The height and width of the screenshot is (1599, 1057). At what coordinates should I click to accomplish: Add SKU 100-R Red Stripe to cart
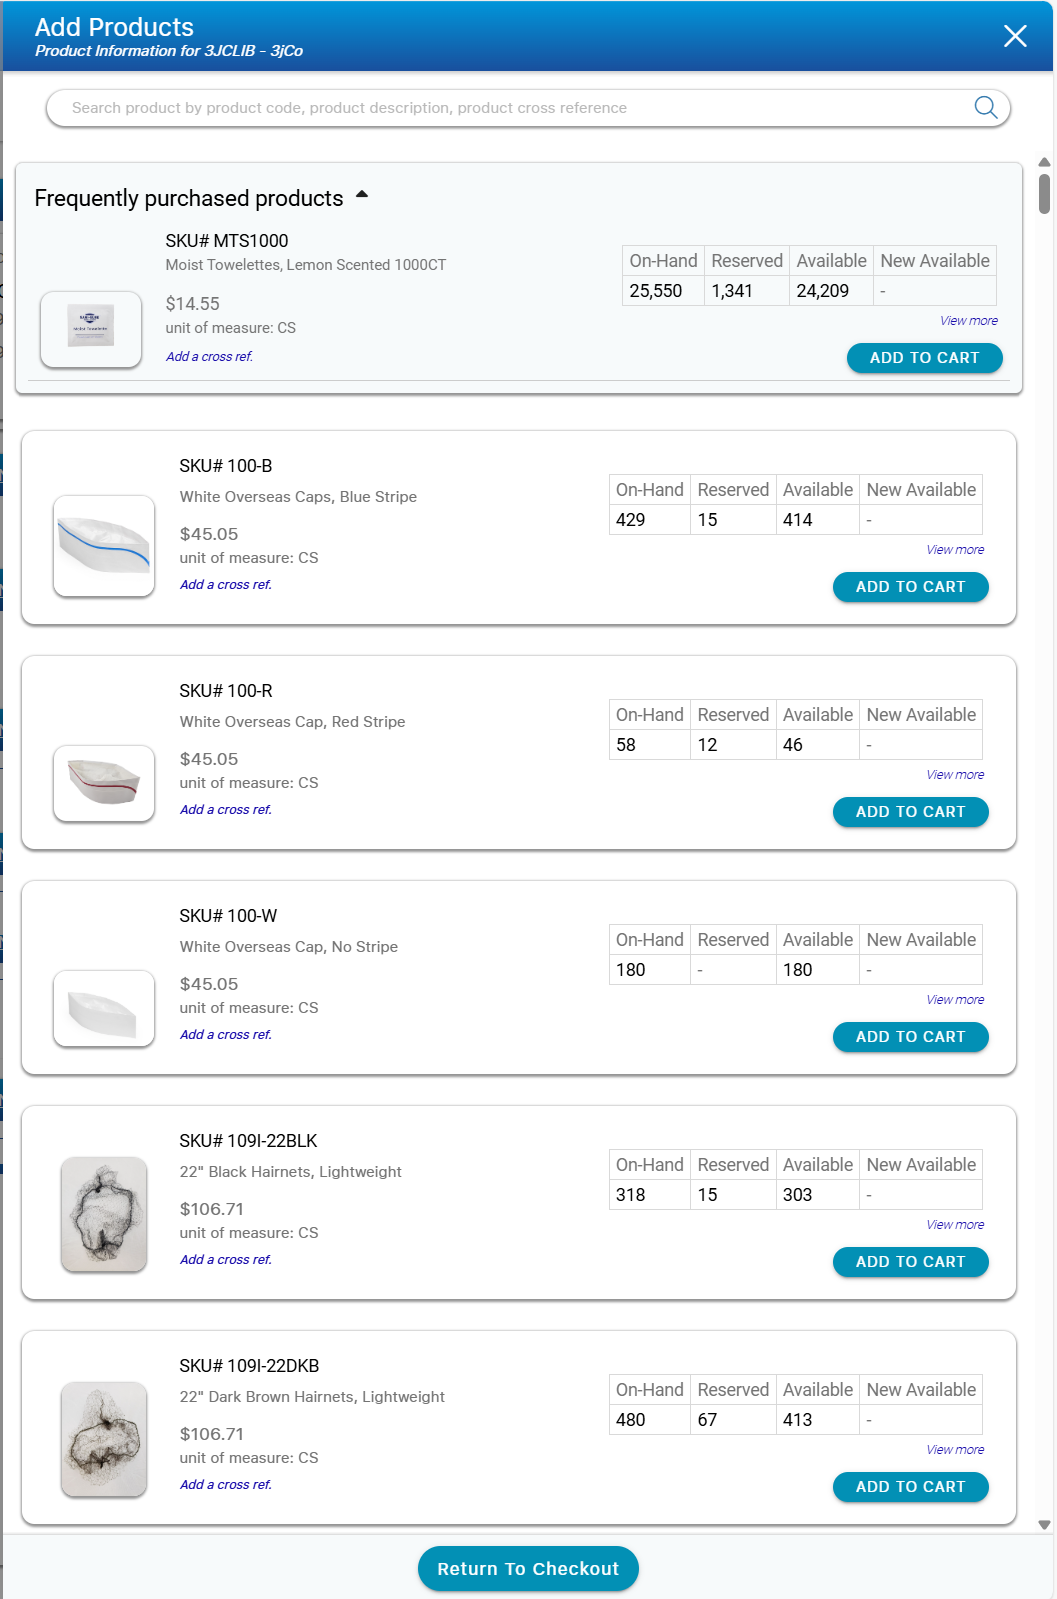(x=910, y=812)
